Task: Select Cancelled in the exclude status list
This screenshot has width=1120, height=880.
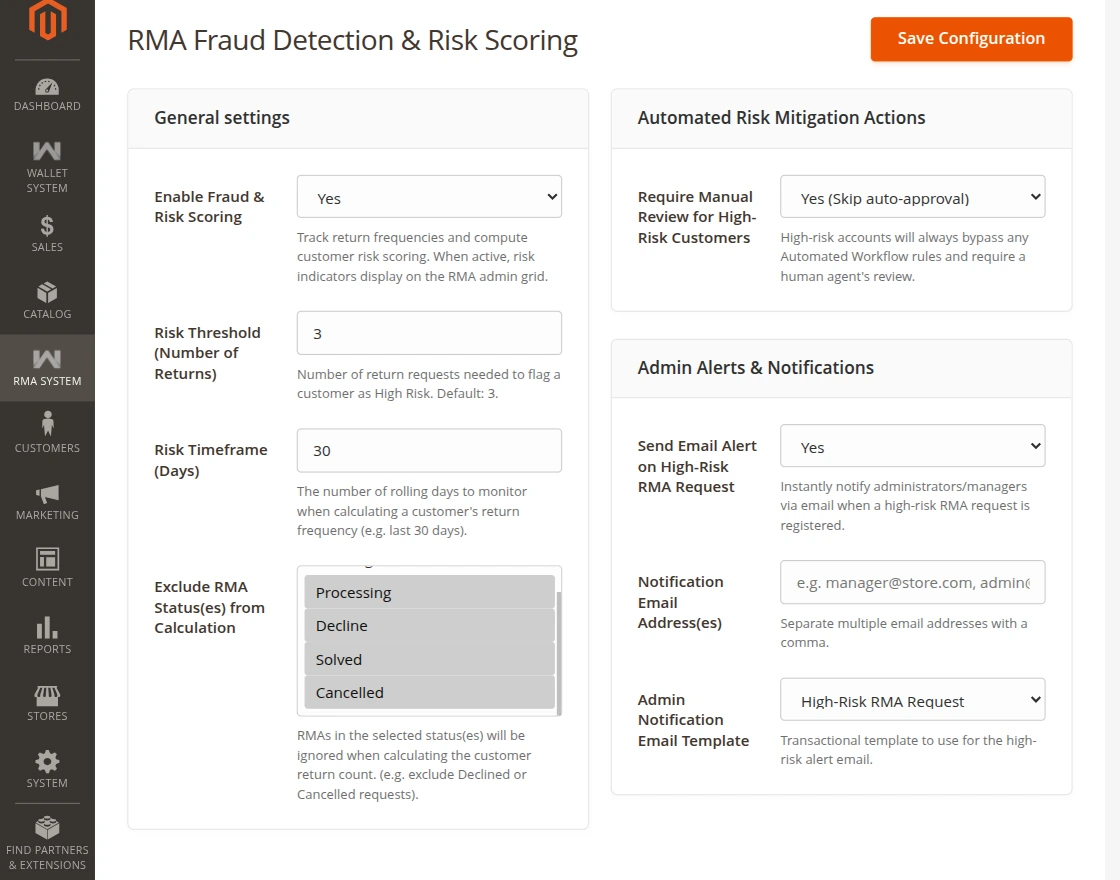Action: coord(429,692)
